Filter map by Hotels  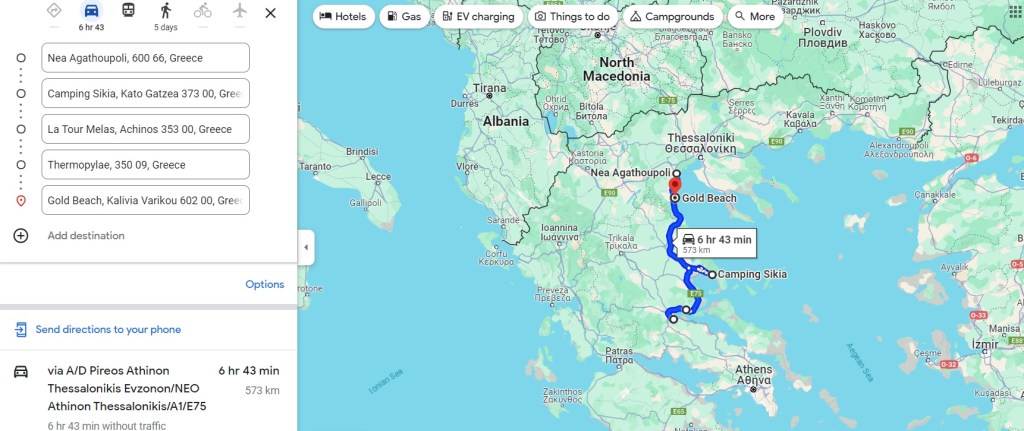click(x=344, y=16)
